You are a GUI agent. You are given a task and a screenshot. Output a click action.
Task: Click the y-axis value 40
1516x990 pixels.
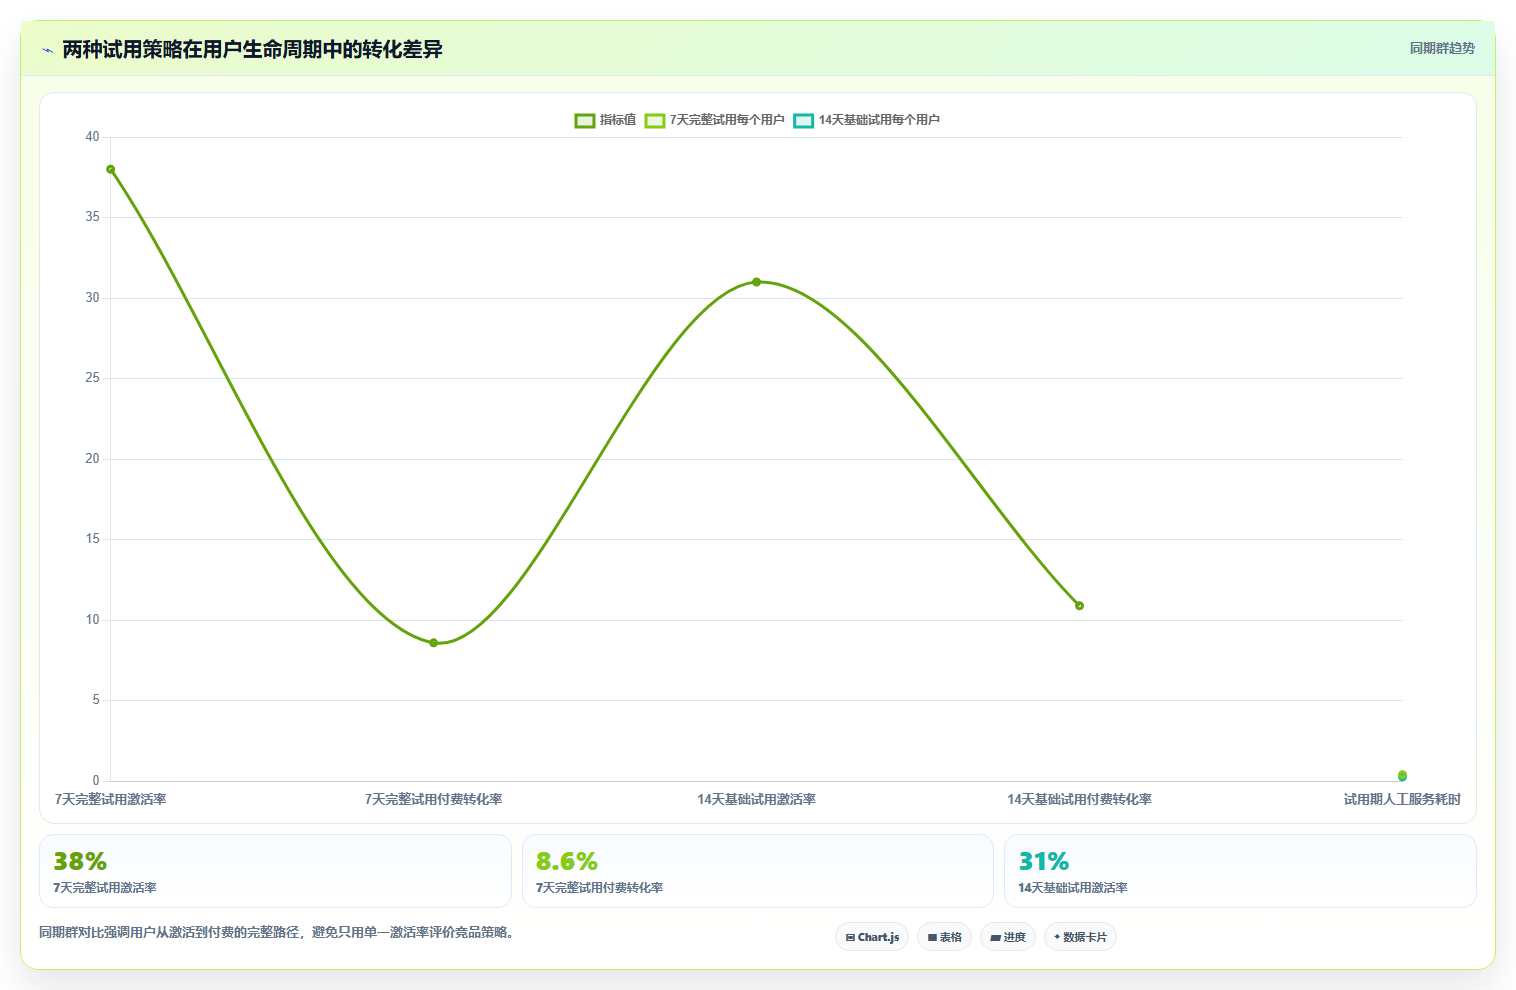tap(92, 137)
